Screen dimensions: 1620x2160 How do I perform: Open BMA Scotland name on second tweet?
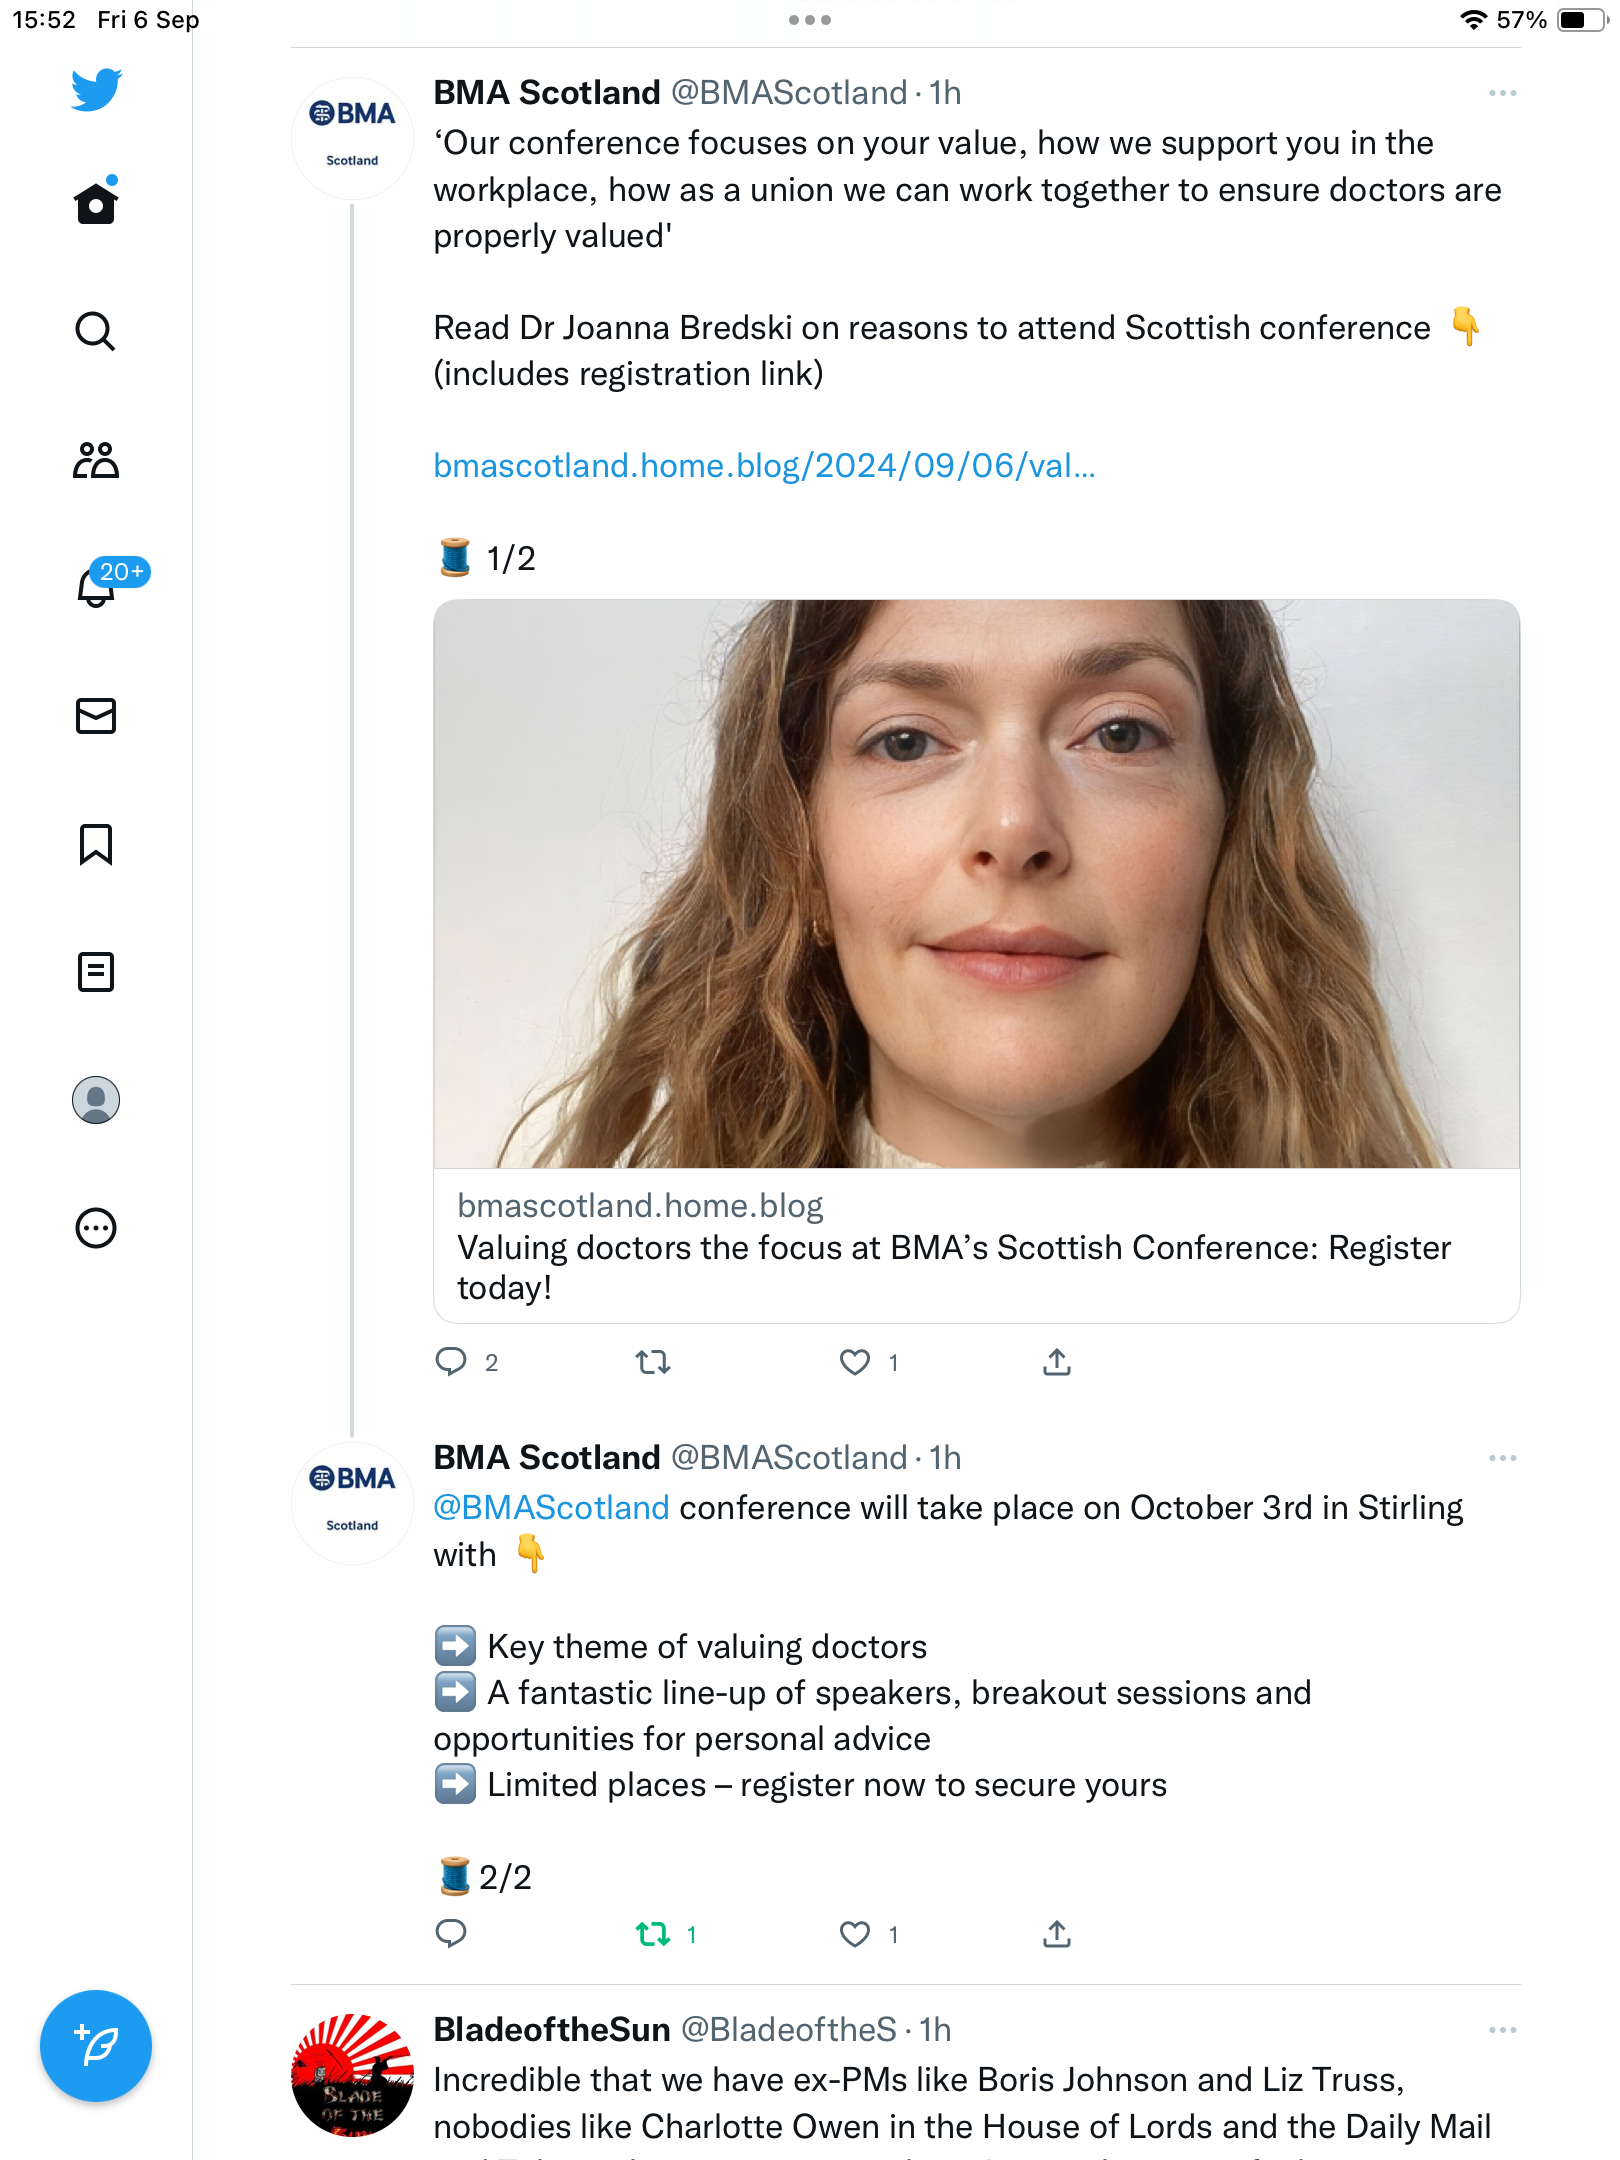[547, 1458]
